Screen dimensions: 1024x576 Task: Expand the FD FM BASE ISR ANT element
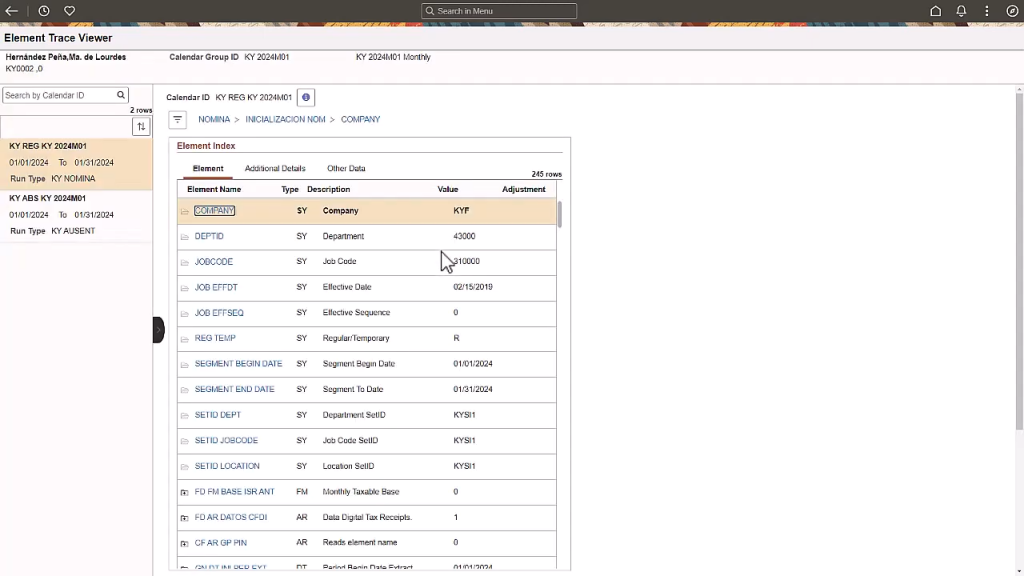(x=185, y=491)
